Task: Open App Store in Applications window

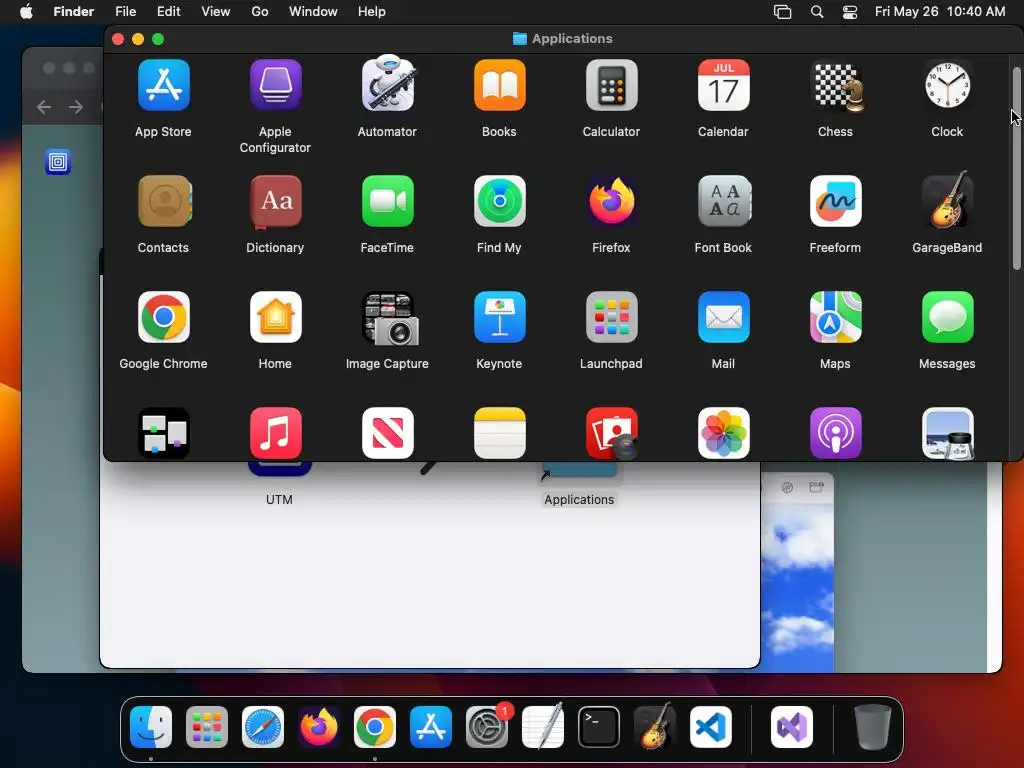Action: (163, 86)
